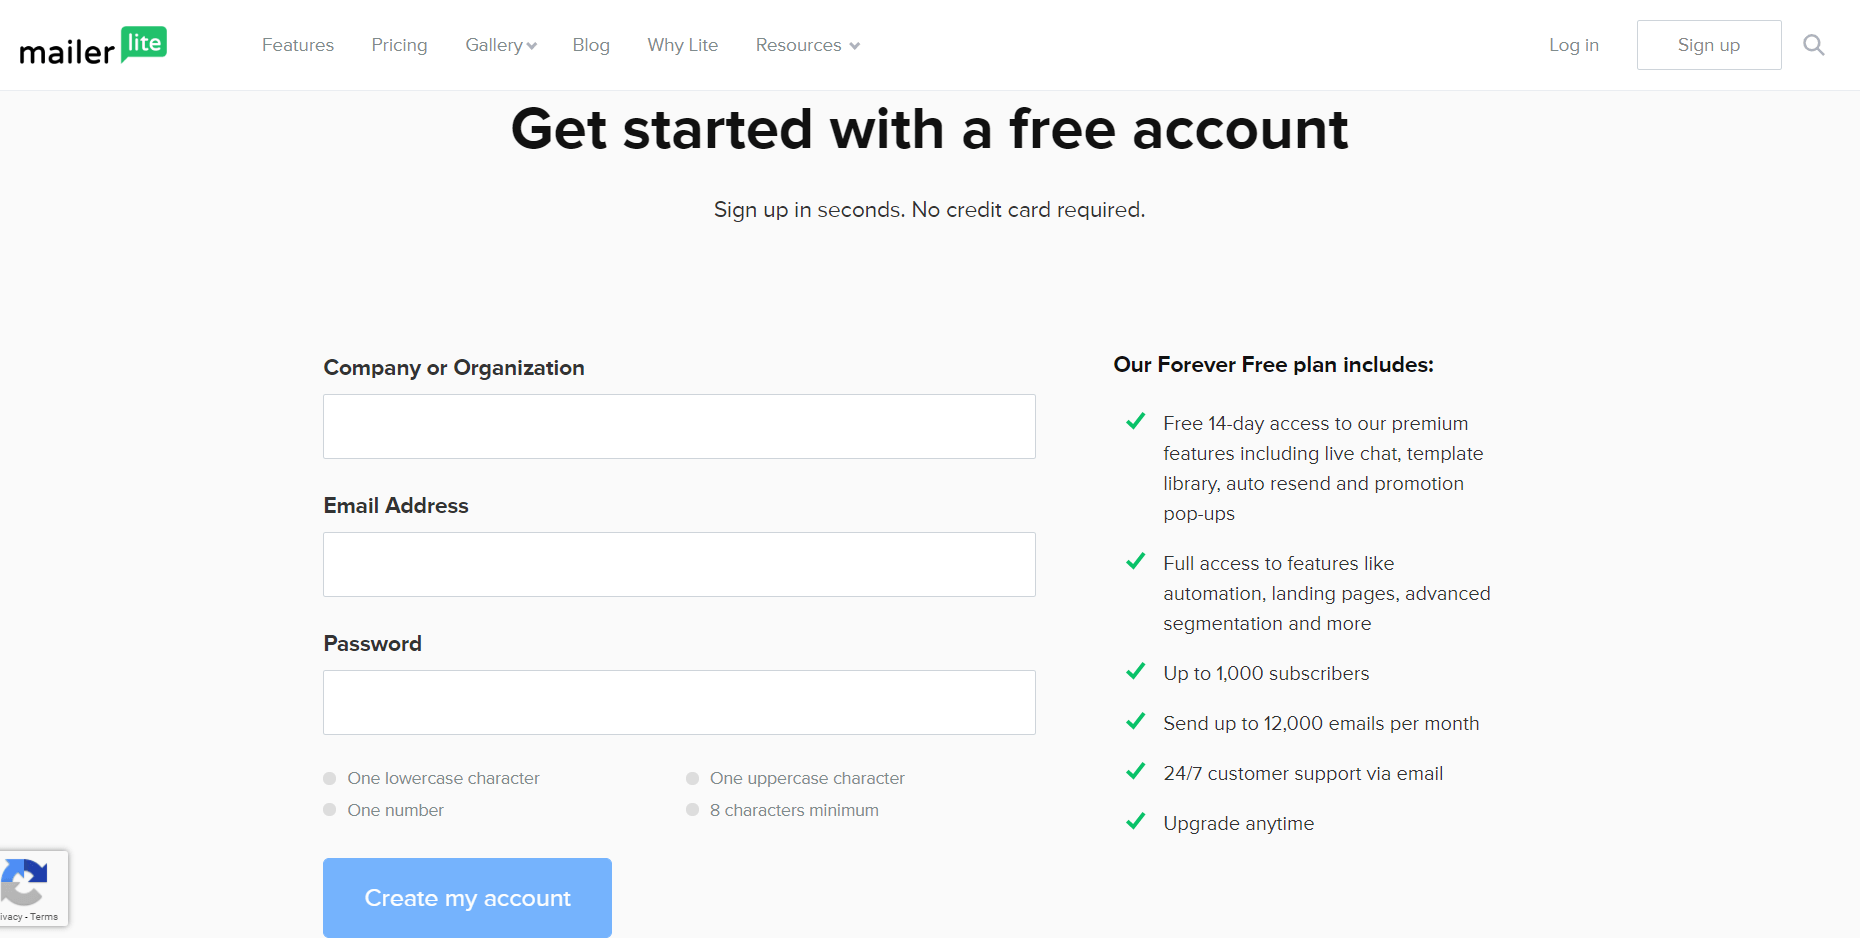Click the Sign up button in header
Image resolution: width=1860 pixels, height=938 pixels.
click(1709, 45)
